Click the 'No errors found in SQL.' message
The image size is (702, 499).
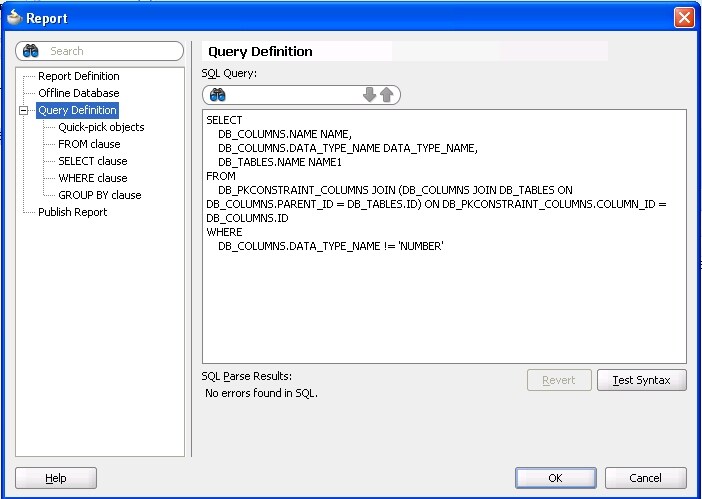coord(261,393)
